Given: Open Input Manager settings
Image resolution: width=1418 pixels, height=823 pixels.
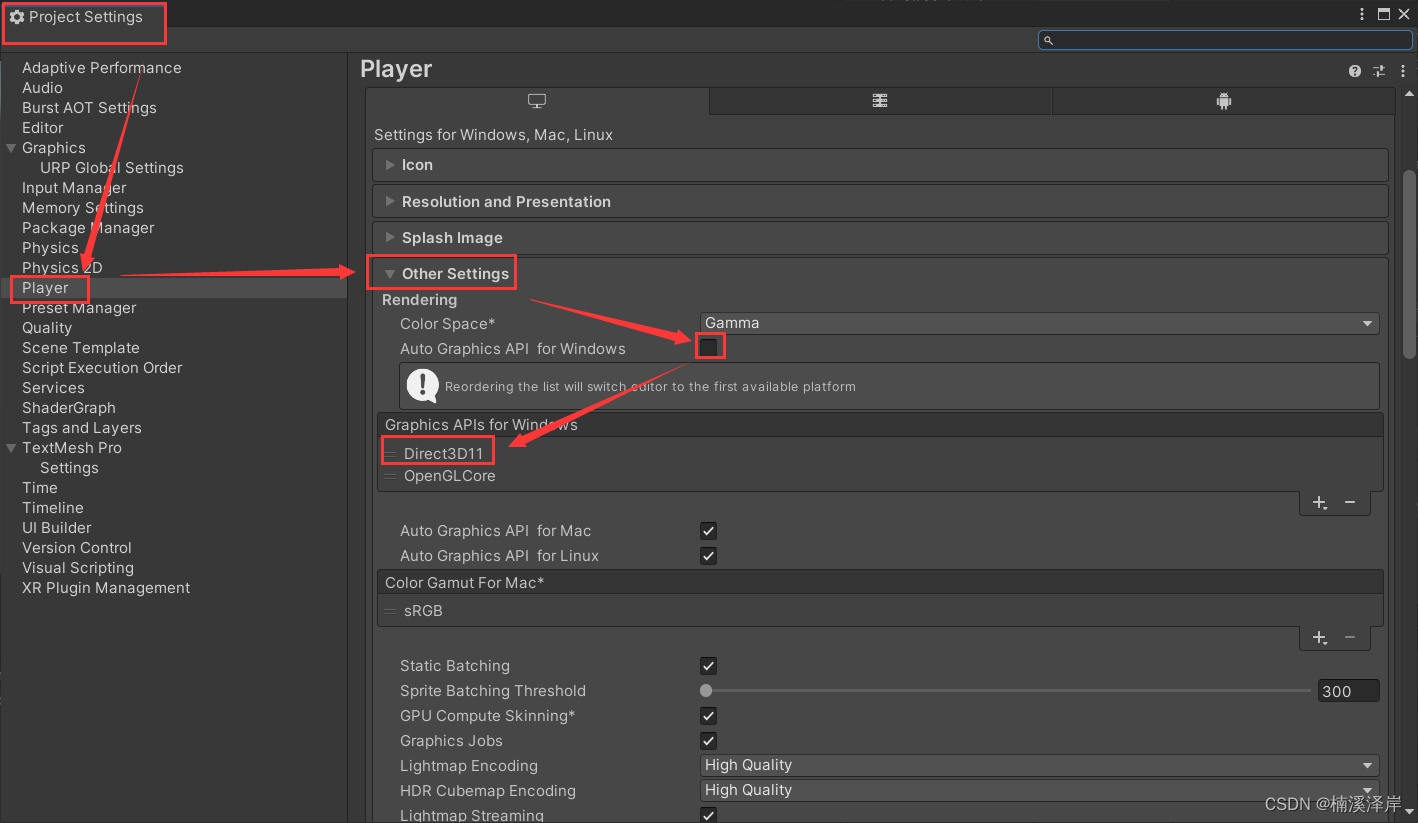Looking at the screenshot, I should [x=74, y=188].
